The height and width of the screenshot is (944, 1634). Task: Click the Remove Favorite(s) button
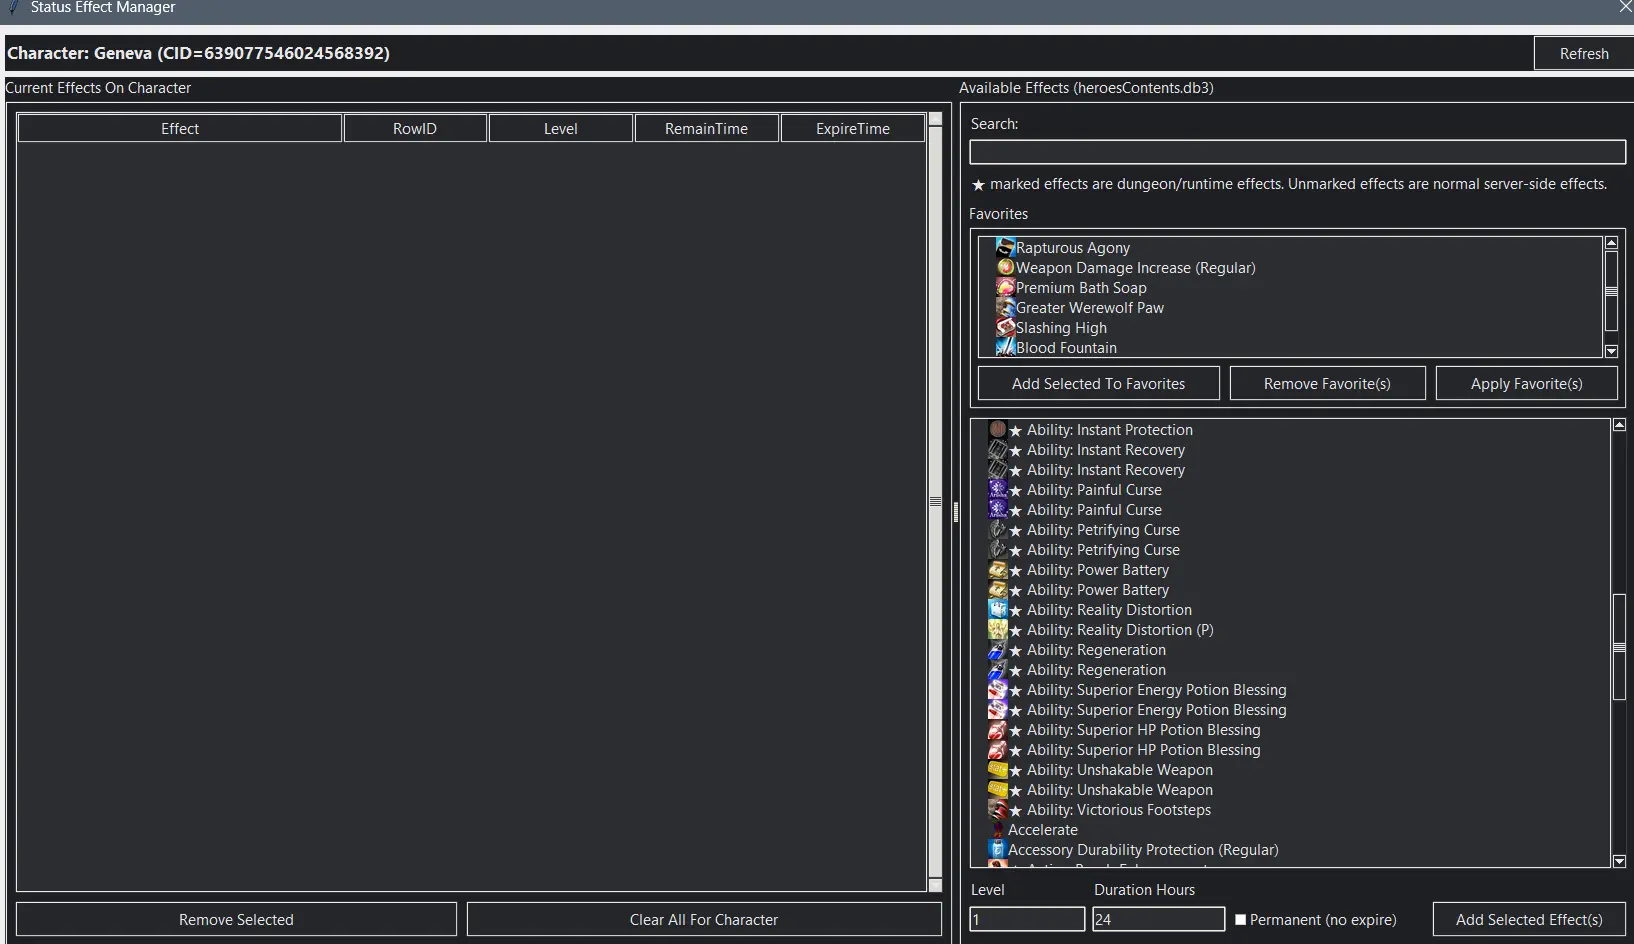point(1327,384)
